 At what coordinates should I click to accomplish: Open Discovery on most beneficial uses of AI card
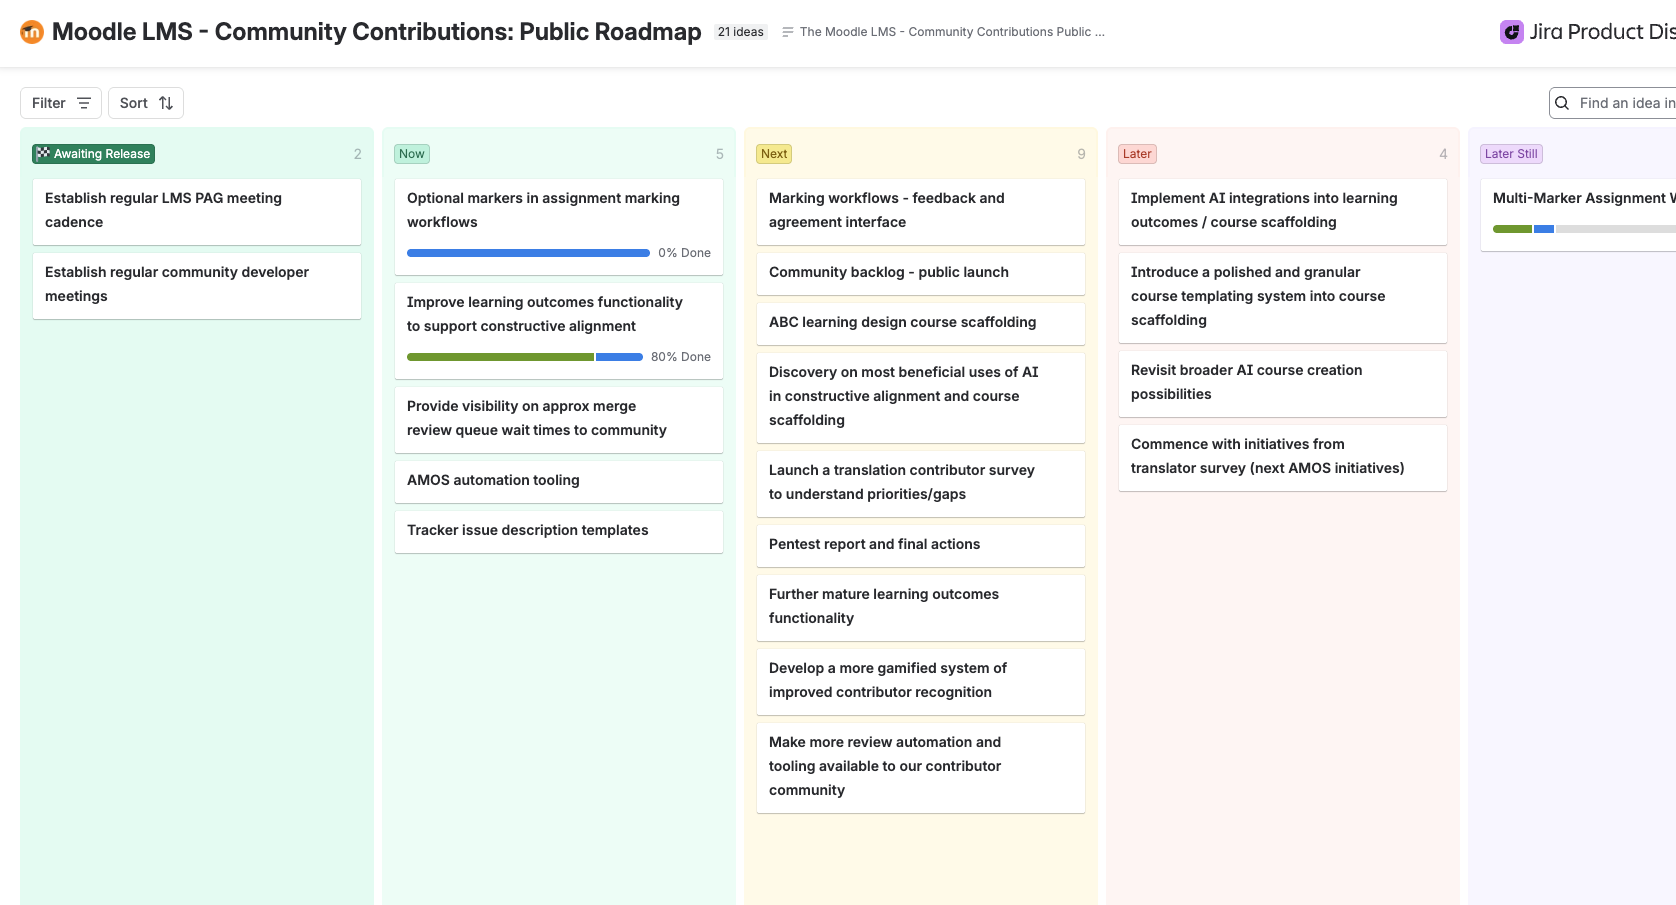(x=921, y=397)
